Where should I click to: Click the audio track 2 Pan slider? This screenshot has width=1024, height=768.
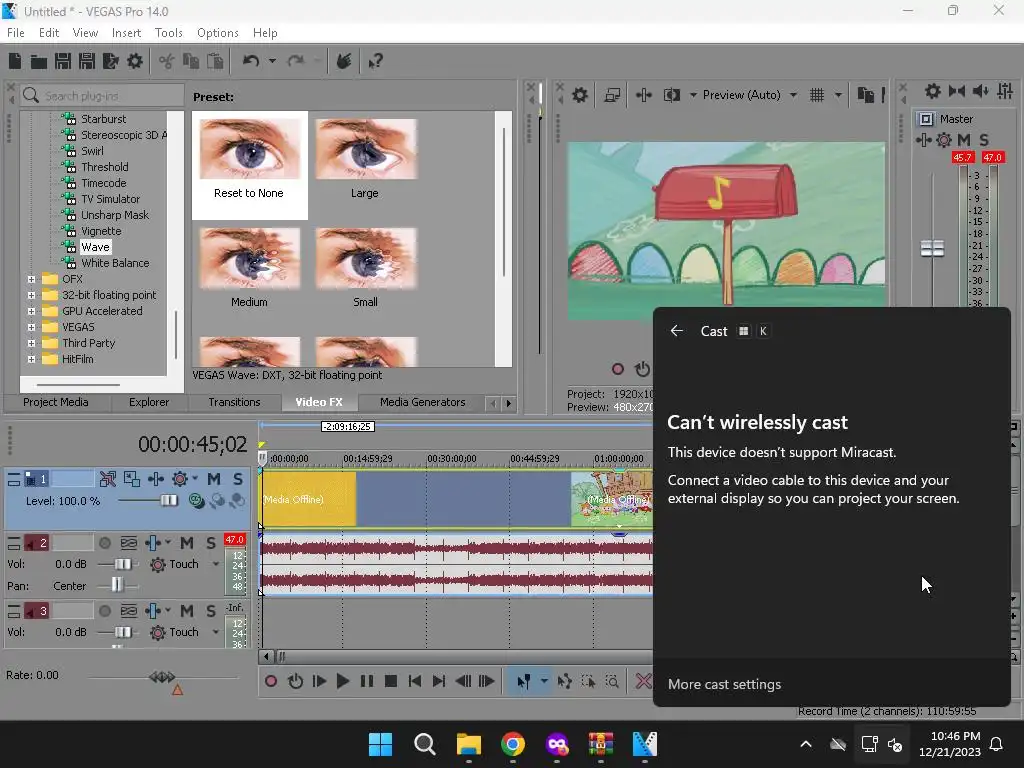tap(118, 585)
